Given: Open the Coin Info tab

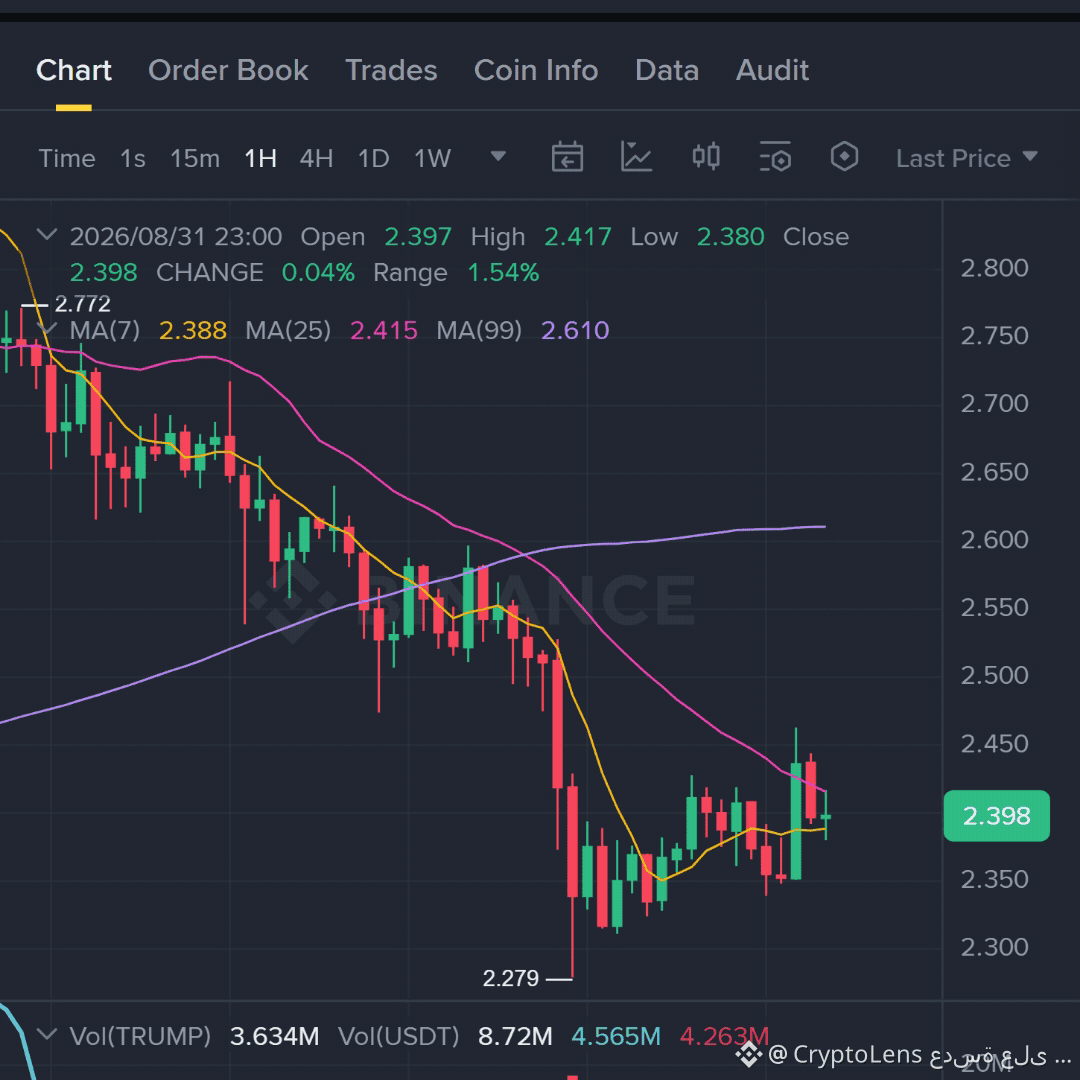Looking at the screenshot, I should [x=536, y=70].
